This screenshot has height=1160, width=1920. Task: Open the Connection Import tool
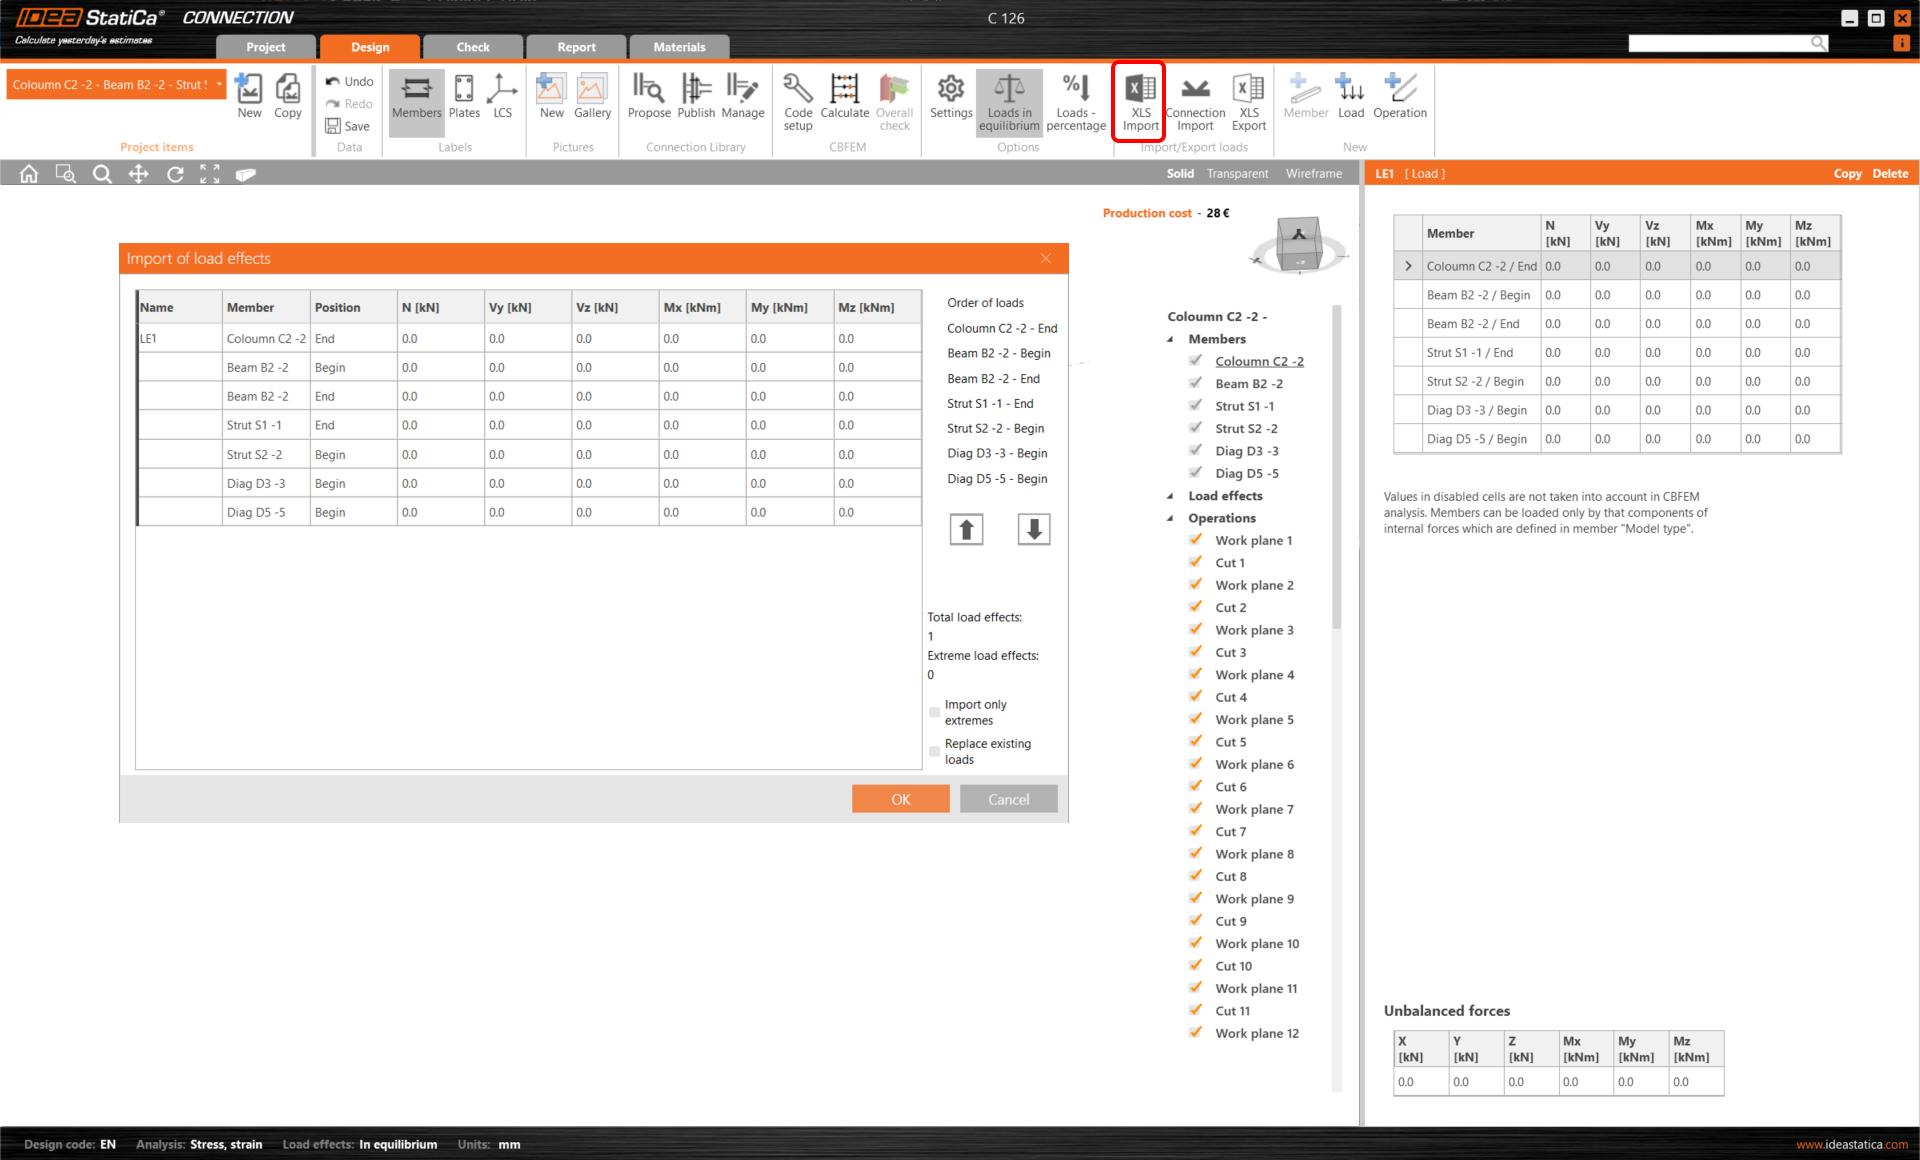(1195, 100)
